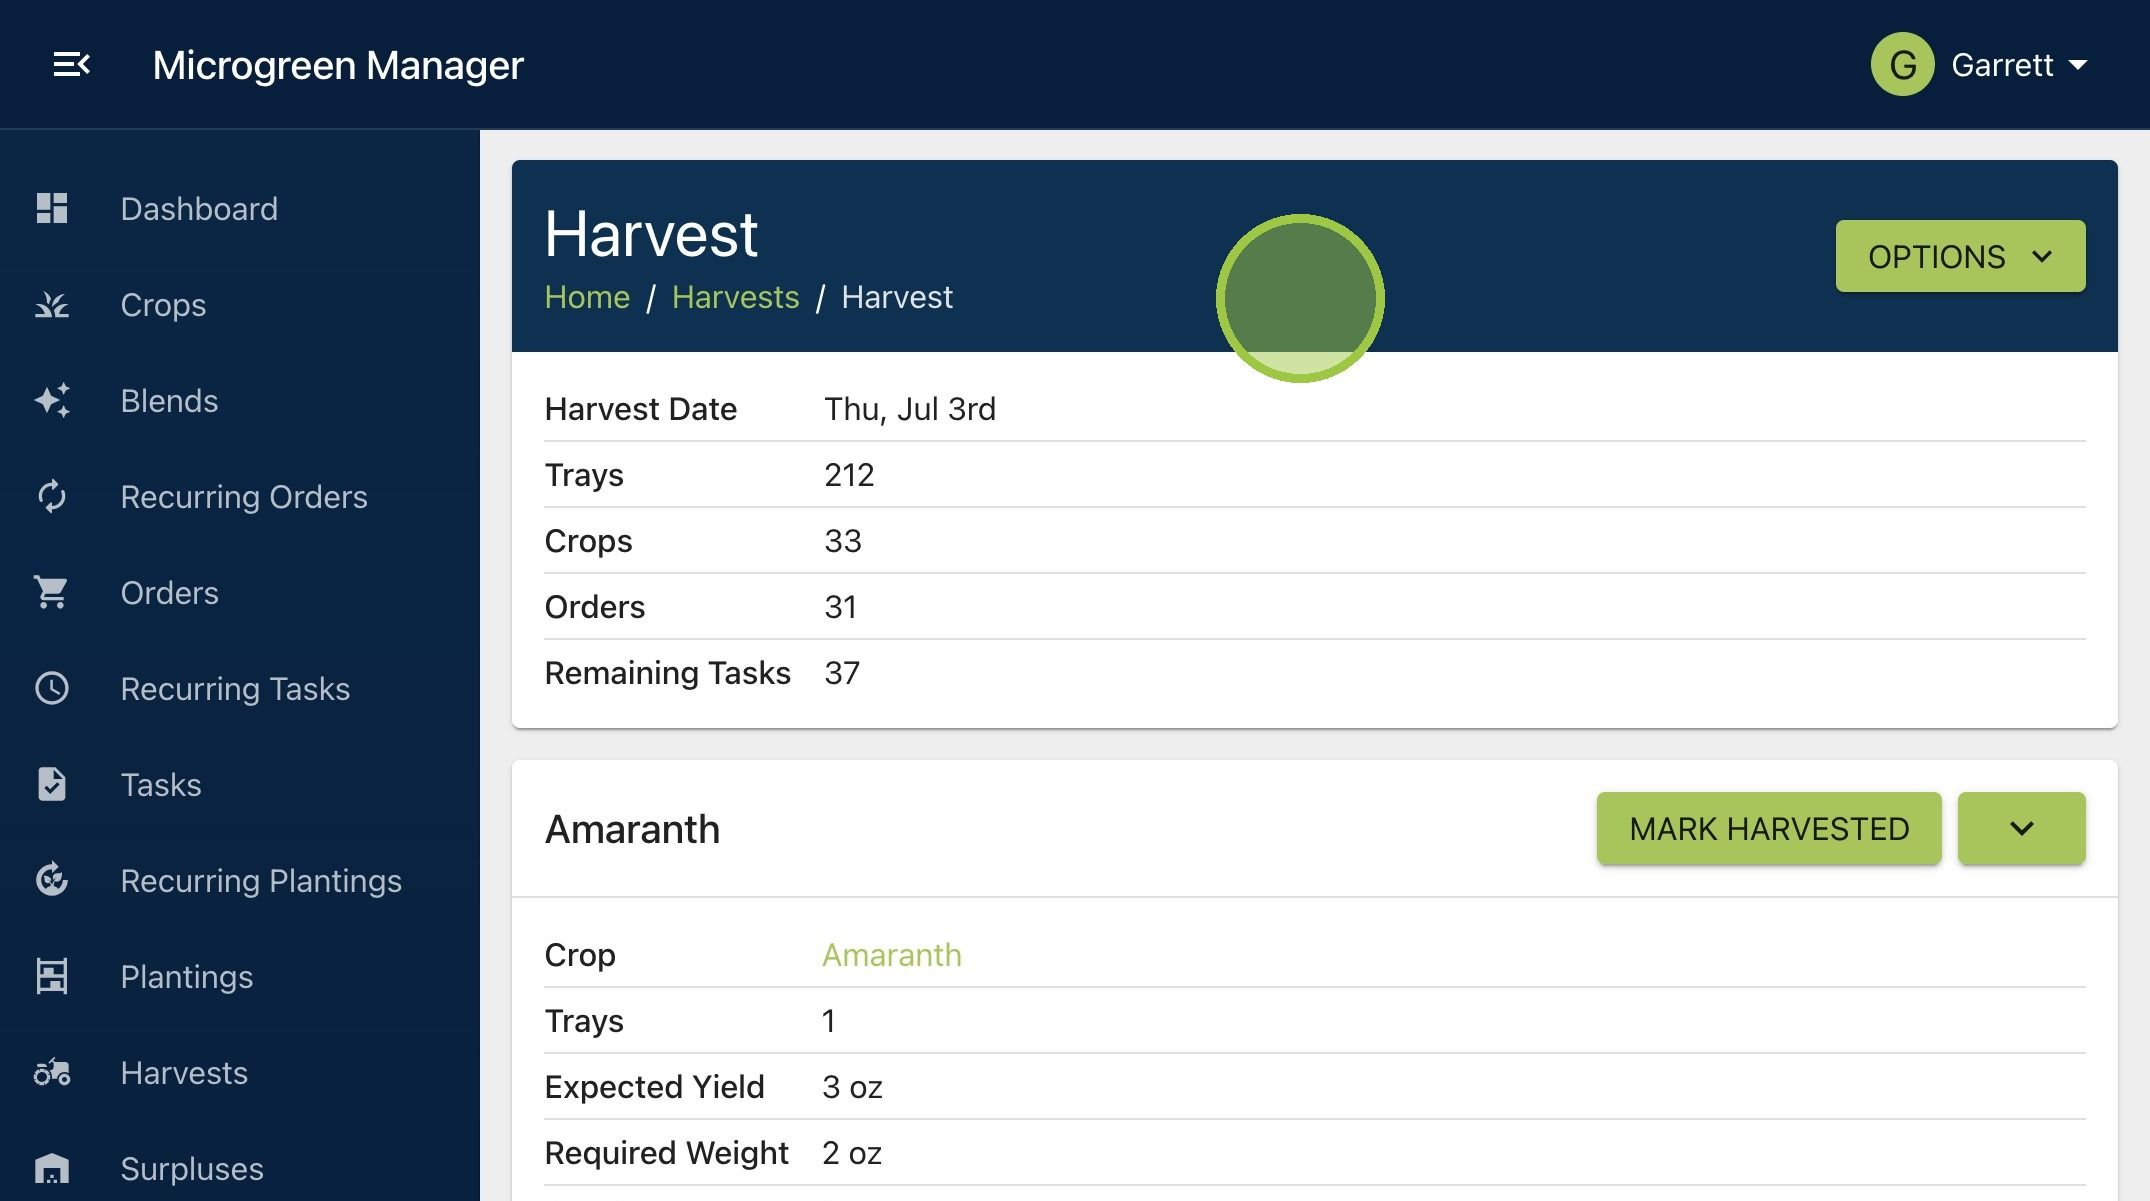Screen dimensions: 2150x1201
Task: Open Tasks via the checklist document icon
Action: tap(52, 784)
